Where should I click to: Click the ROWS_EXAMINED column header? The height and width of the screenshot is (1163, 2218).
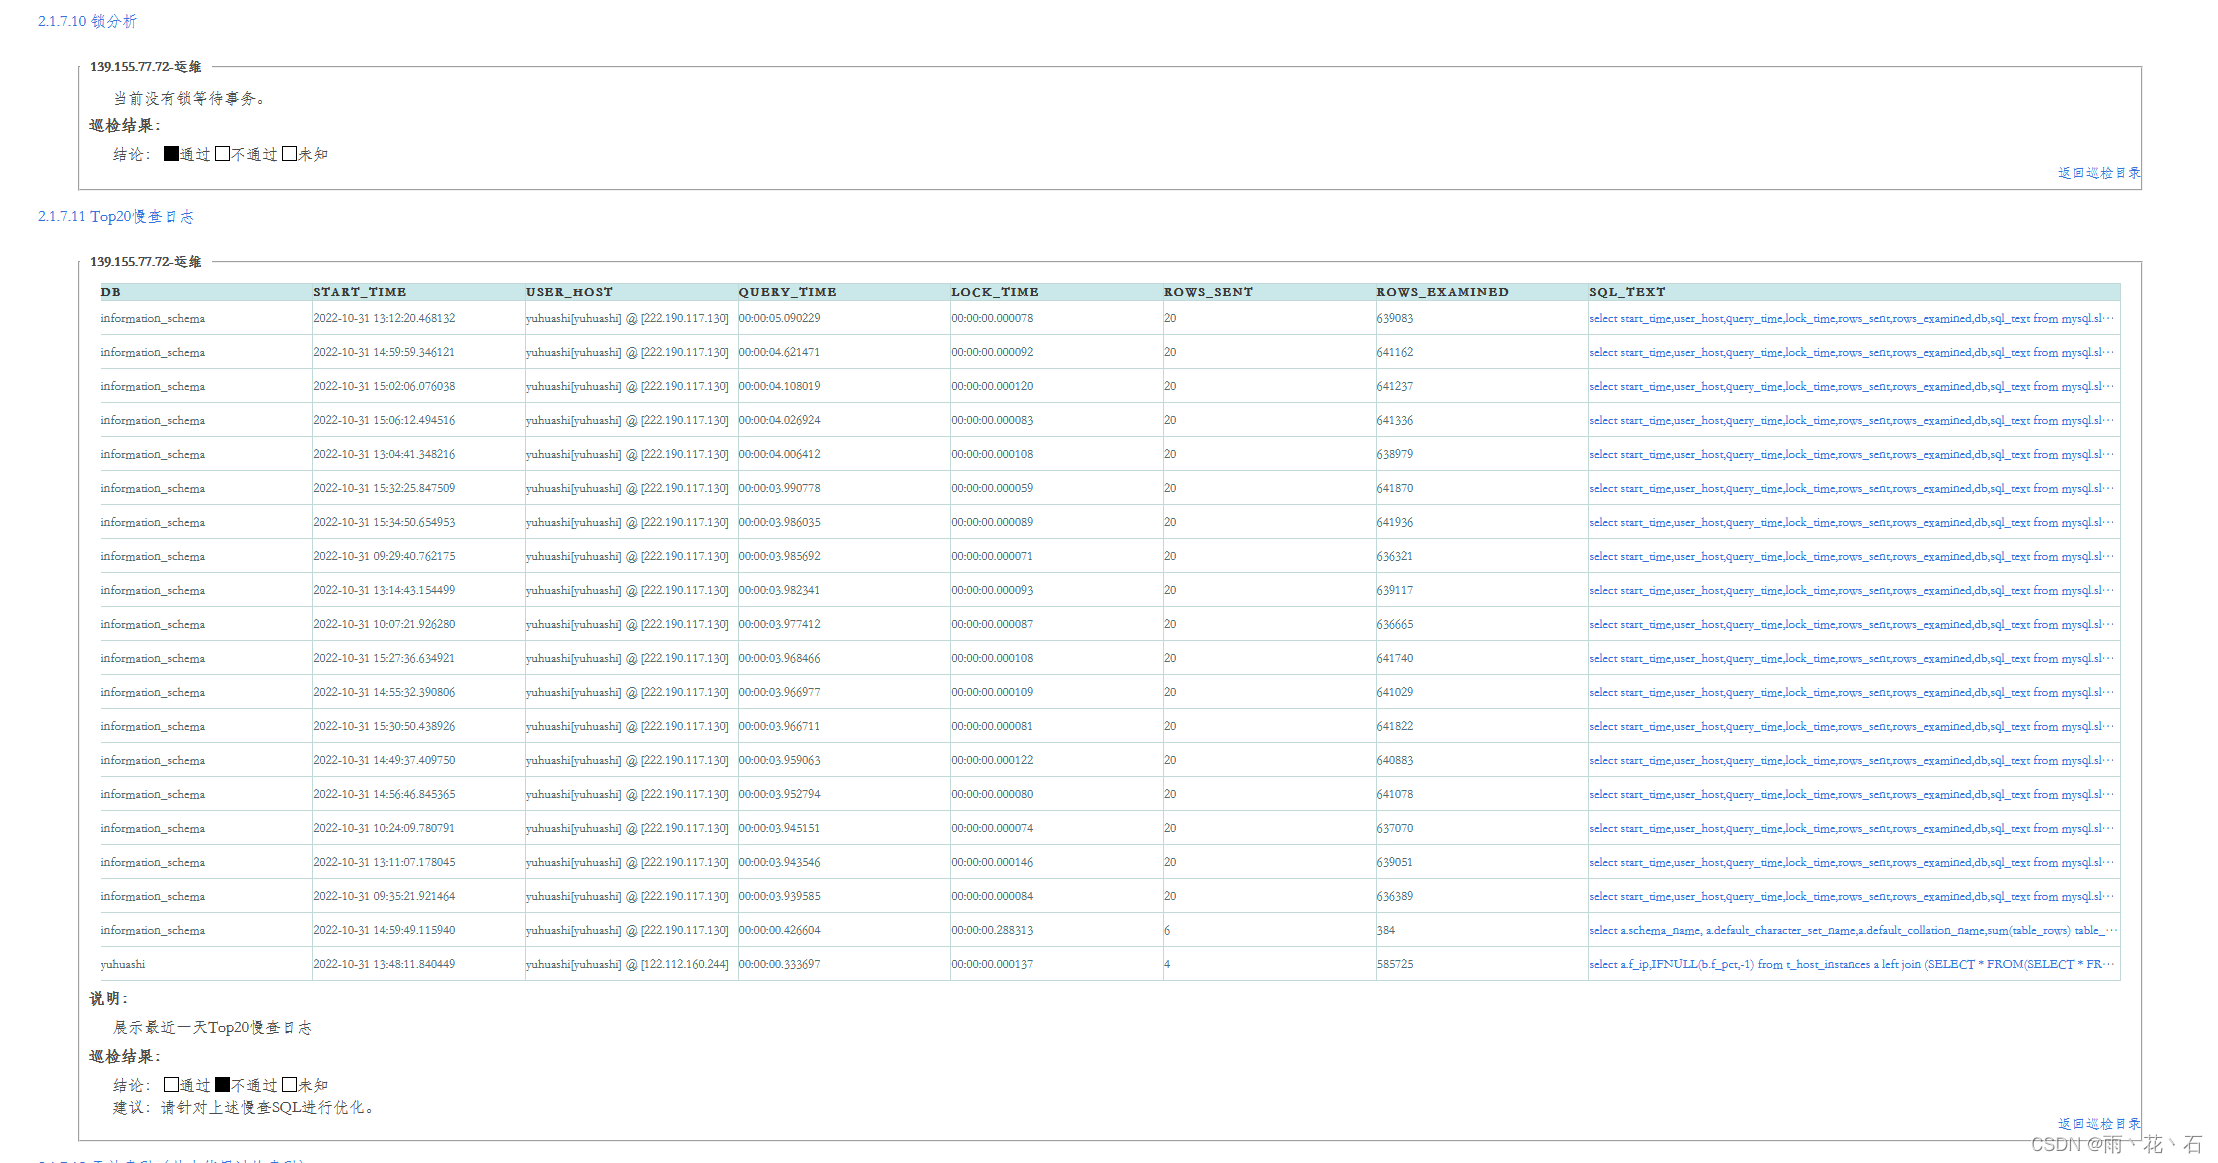tap(1442, 292)
